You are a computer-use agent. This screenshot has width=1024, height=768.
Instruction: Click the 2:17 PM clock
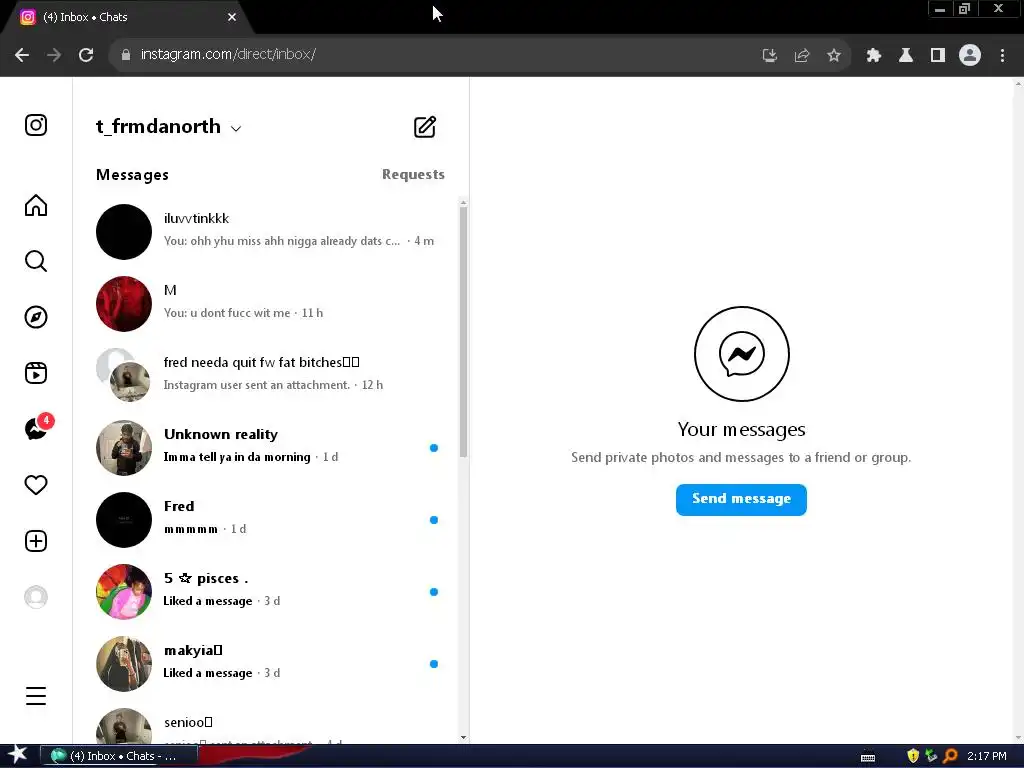987,756
